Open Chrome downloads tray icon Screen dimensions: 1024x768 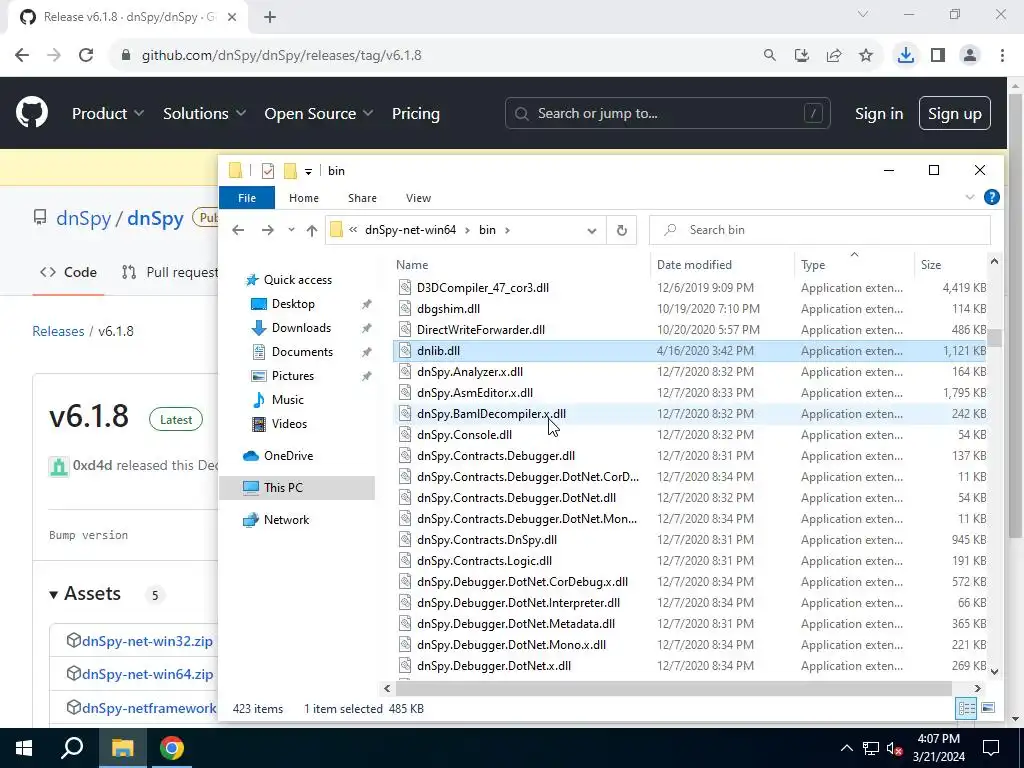(906, 56)
